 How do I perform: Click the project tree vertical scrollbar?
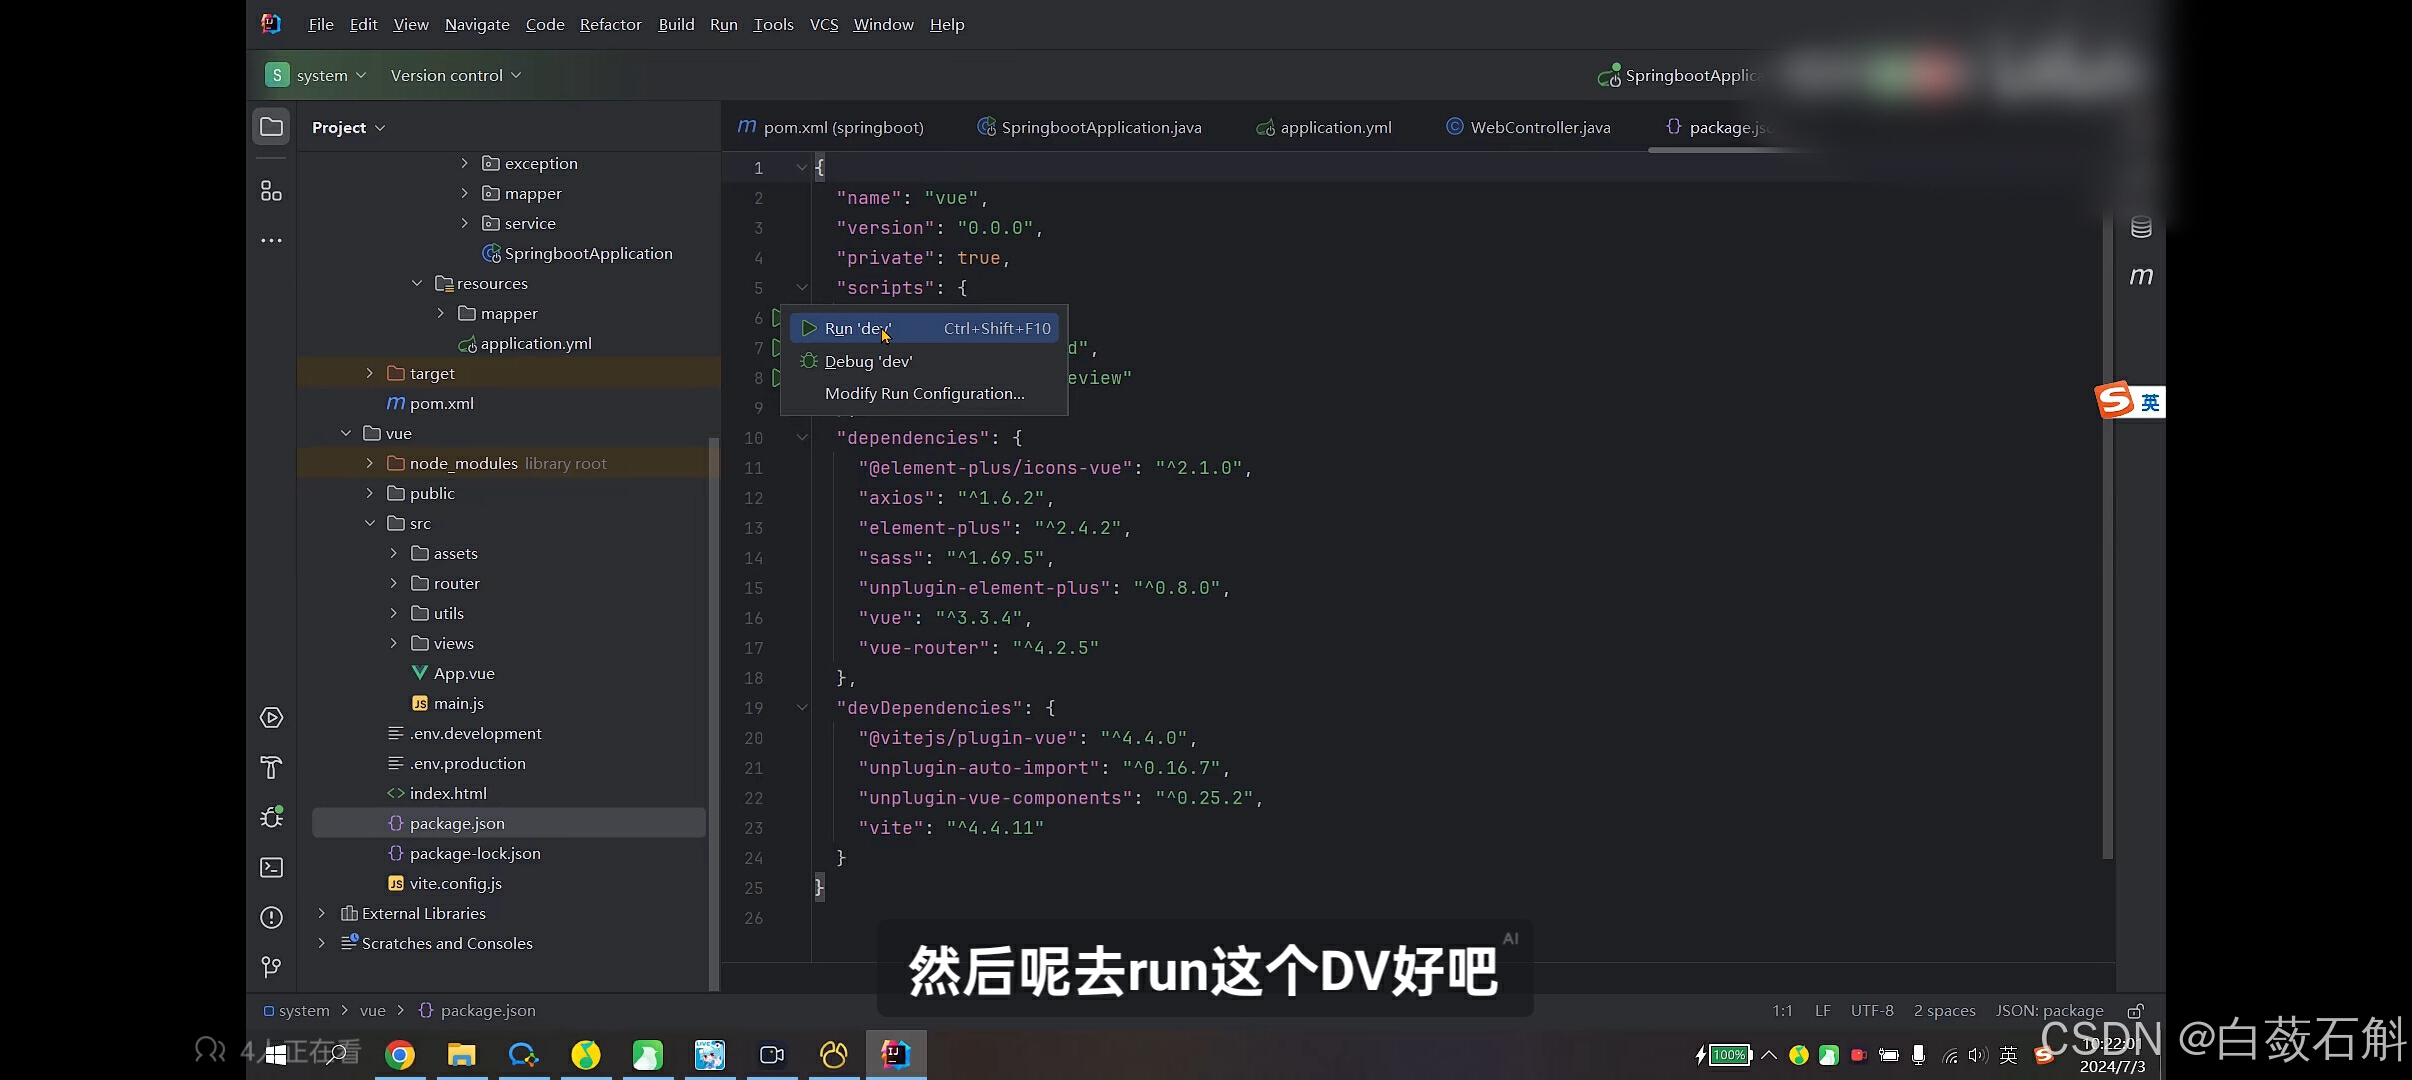[713, 700]
